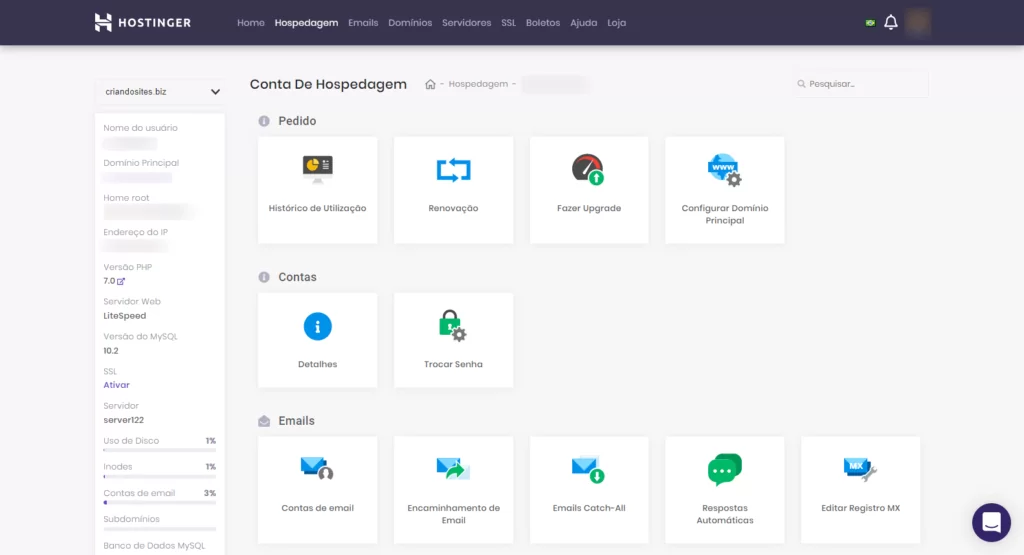Open the user profile avatar
The height and width of the screenshot is (555, 1024).
918,23
